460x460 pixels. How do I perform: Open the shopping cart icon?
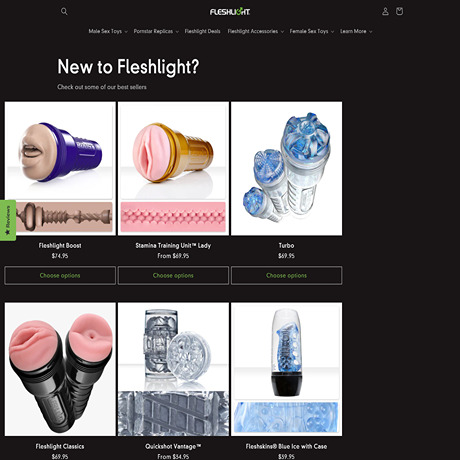399,12
